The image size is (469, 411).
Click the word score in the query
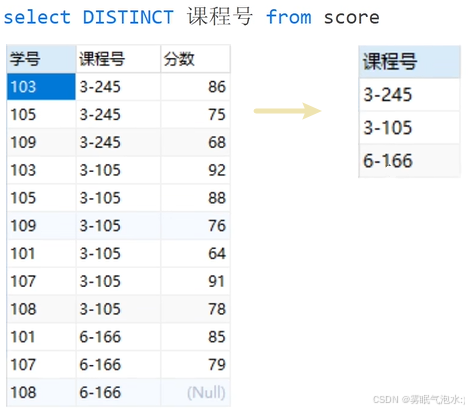[x=351, y=18]
